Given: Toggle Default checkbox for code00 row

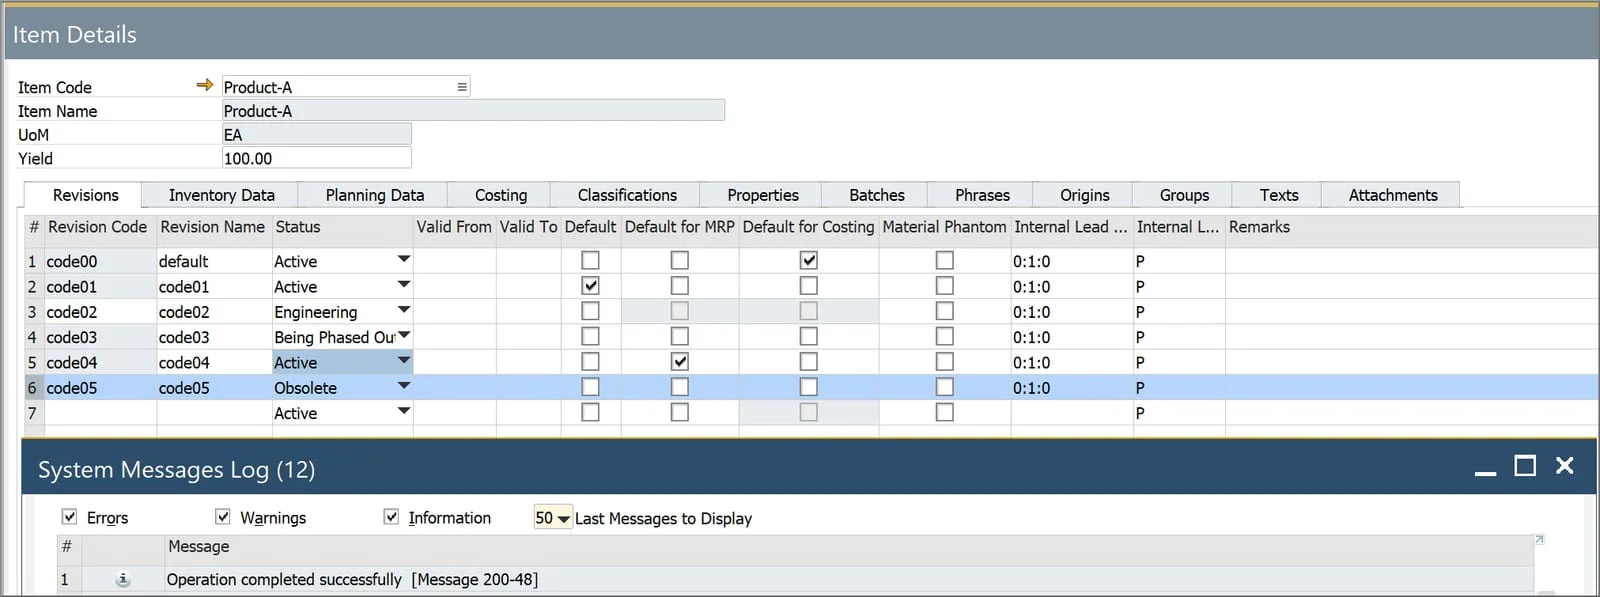Looking at the screenshot, I should [x=590, y=260].
